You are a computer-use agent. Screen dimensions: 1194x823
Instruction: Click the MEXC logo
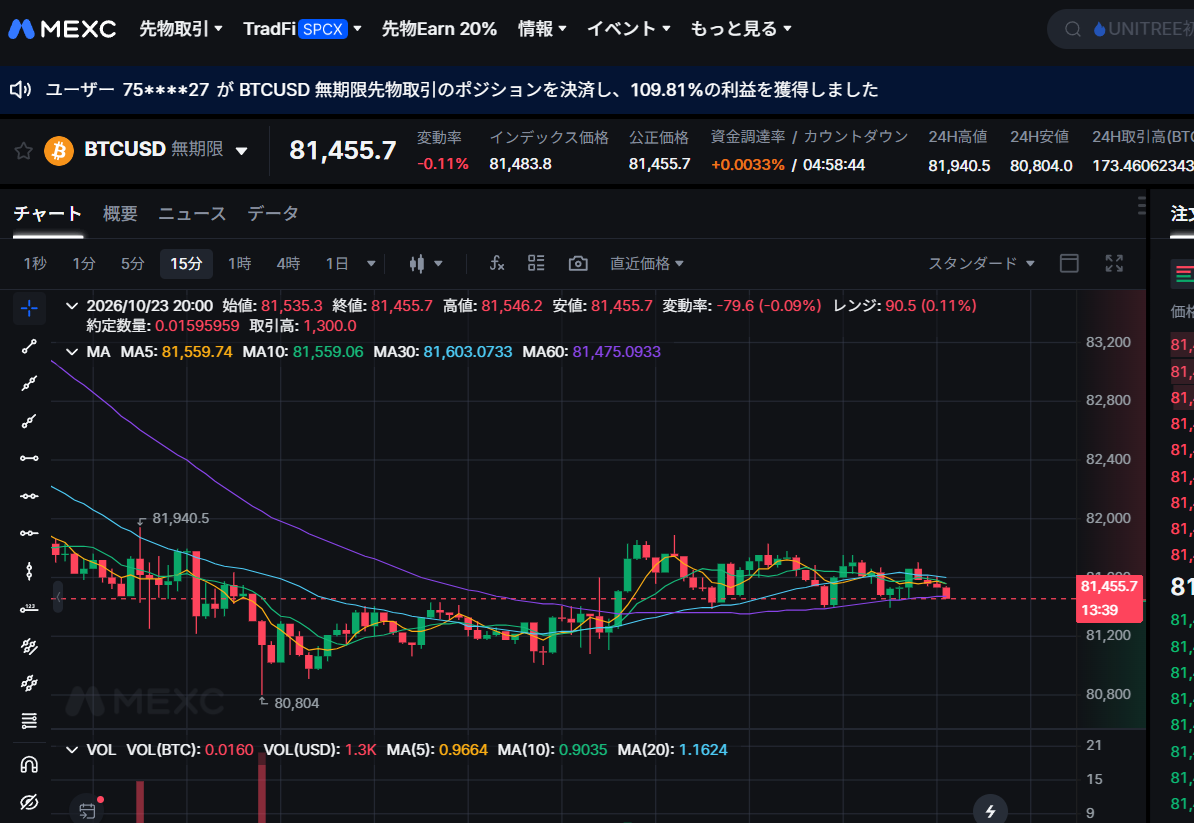(x=62, y=29)
